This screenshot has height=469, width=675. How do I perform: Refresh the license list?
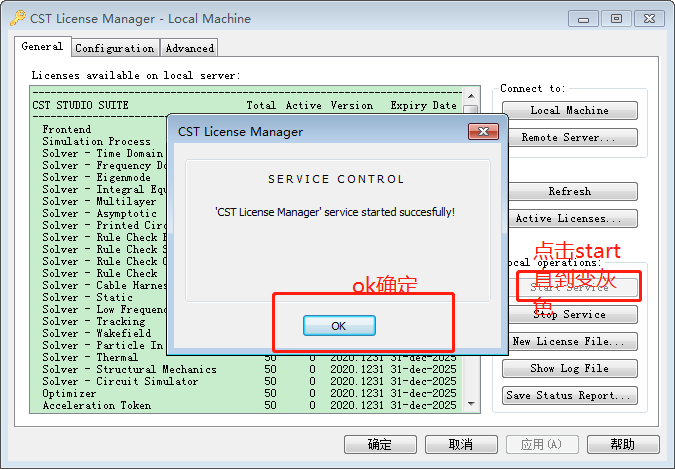(x=573, y=191)
